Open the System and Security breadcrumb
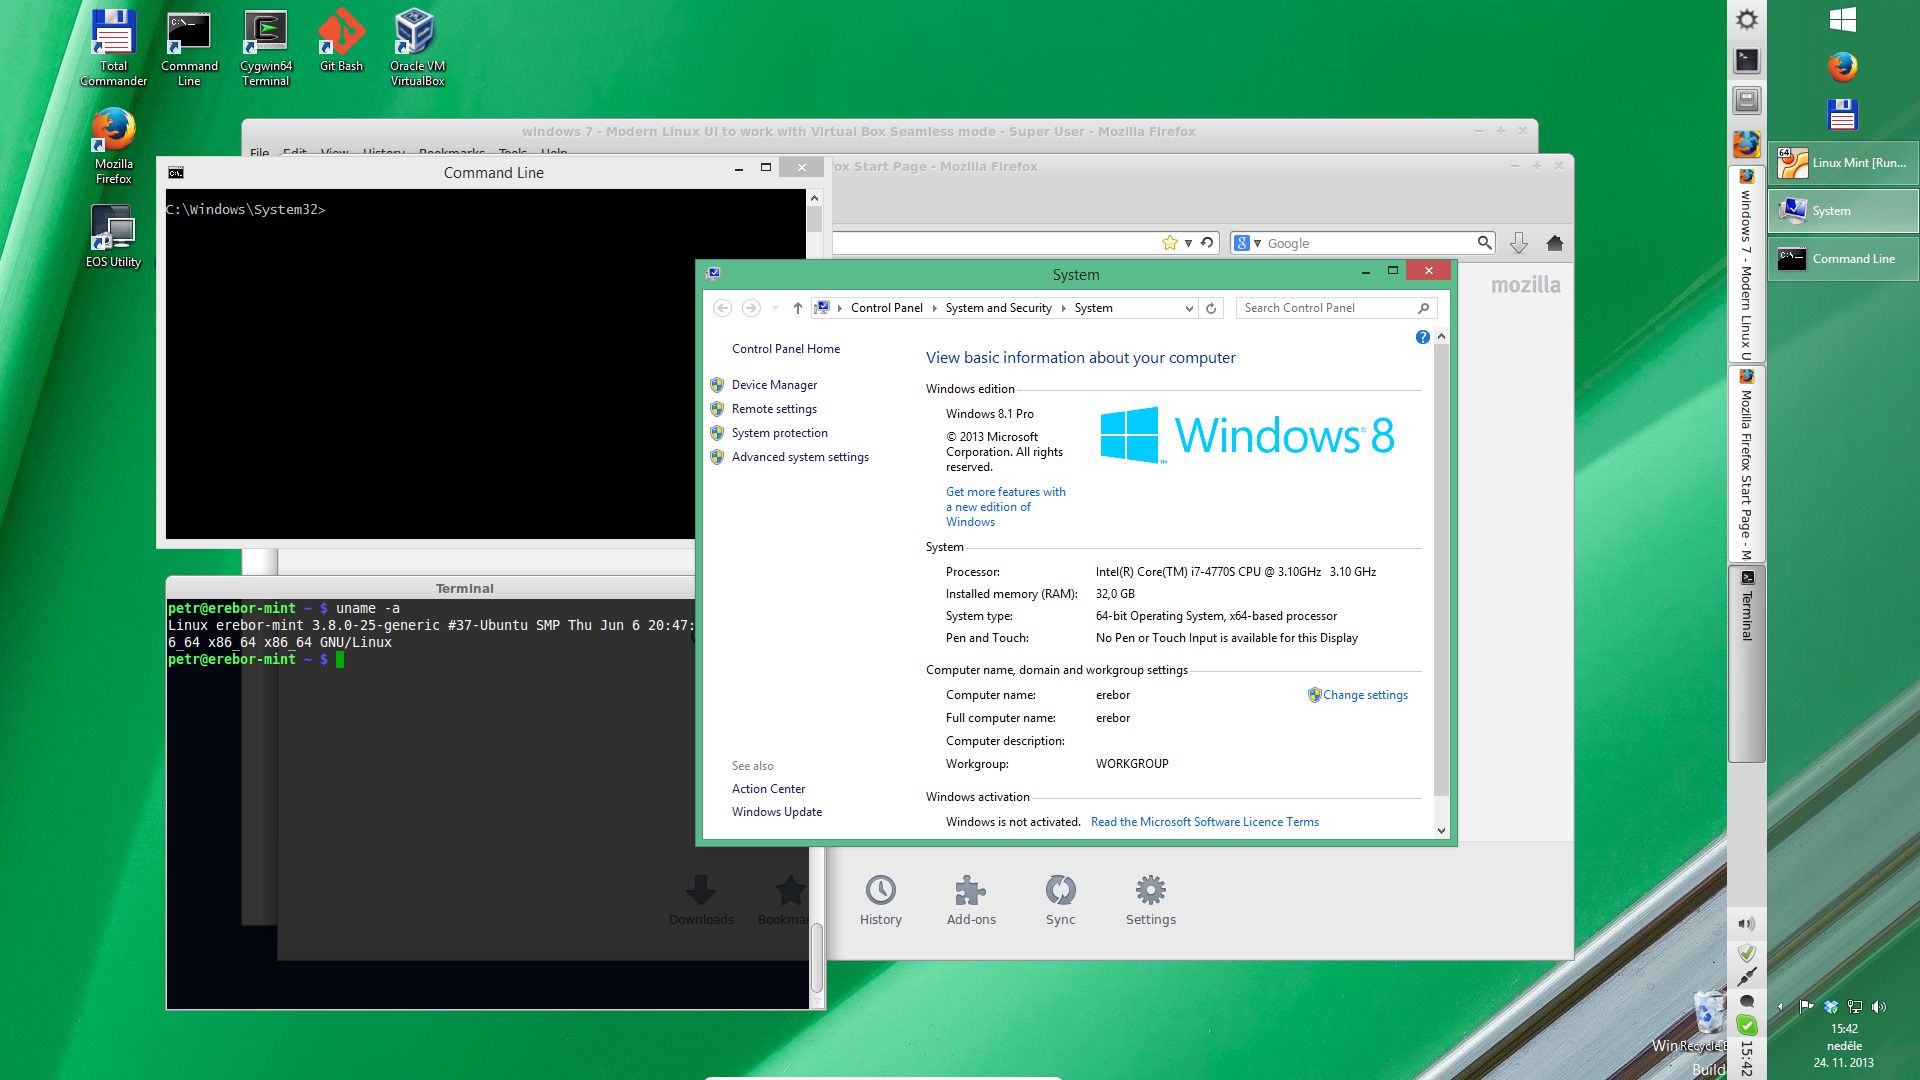1920x1080 pixels. (x=998, y=307)
